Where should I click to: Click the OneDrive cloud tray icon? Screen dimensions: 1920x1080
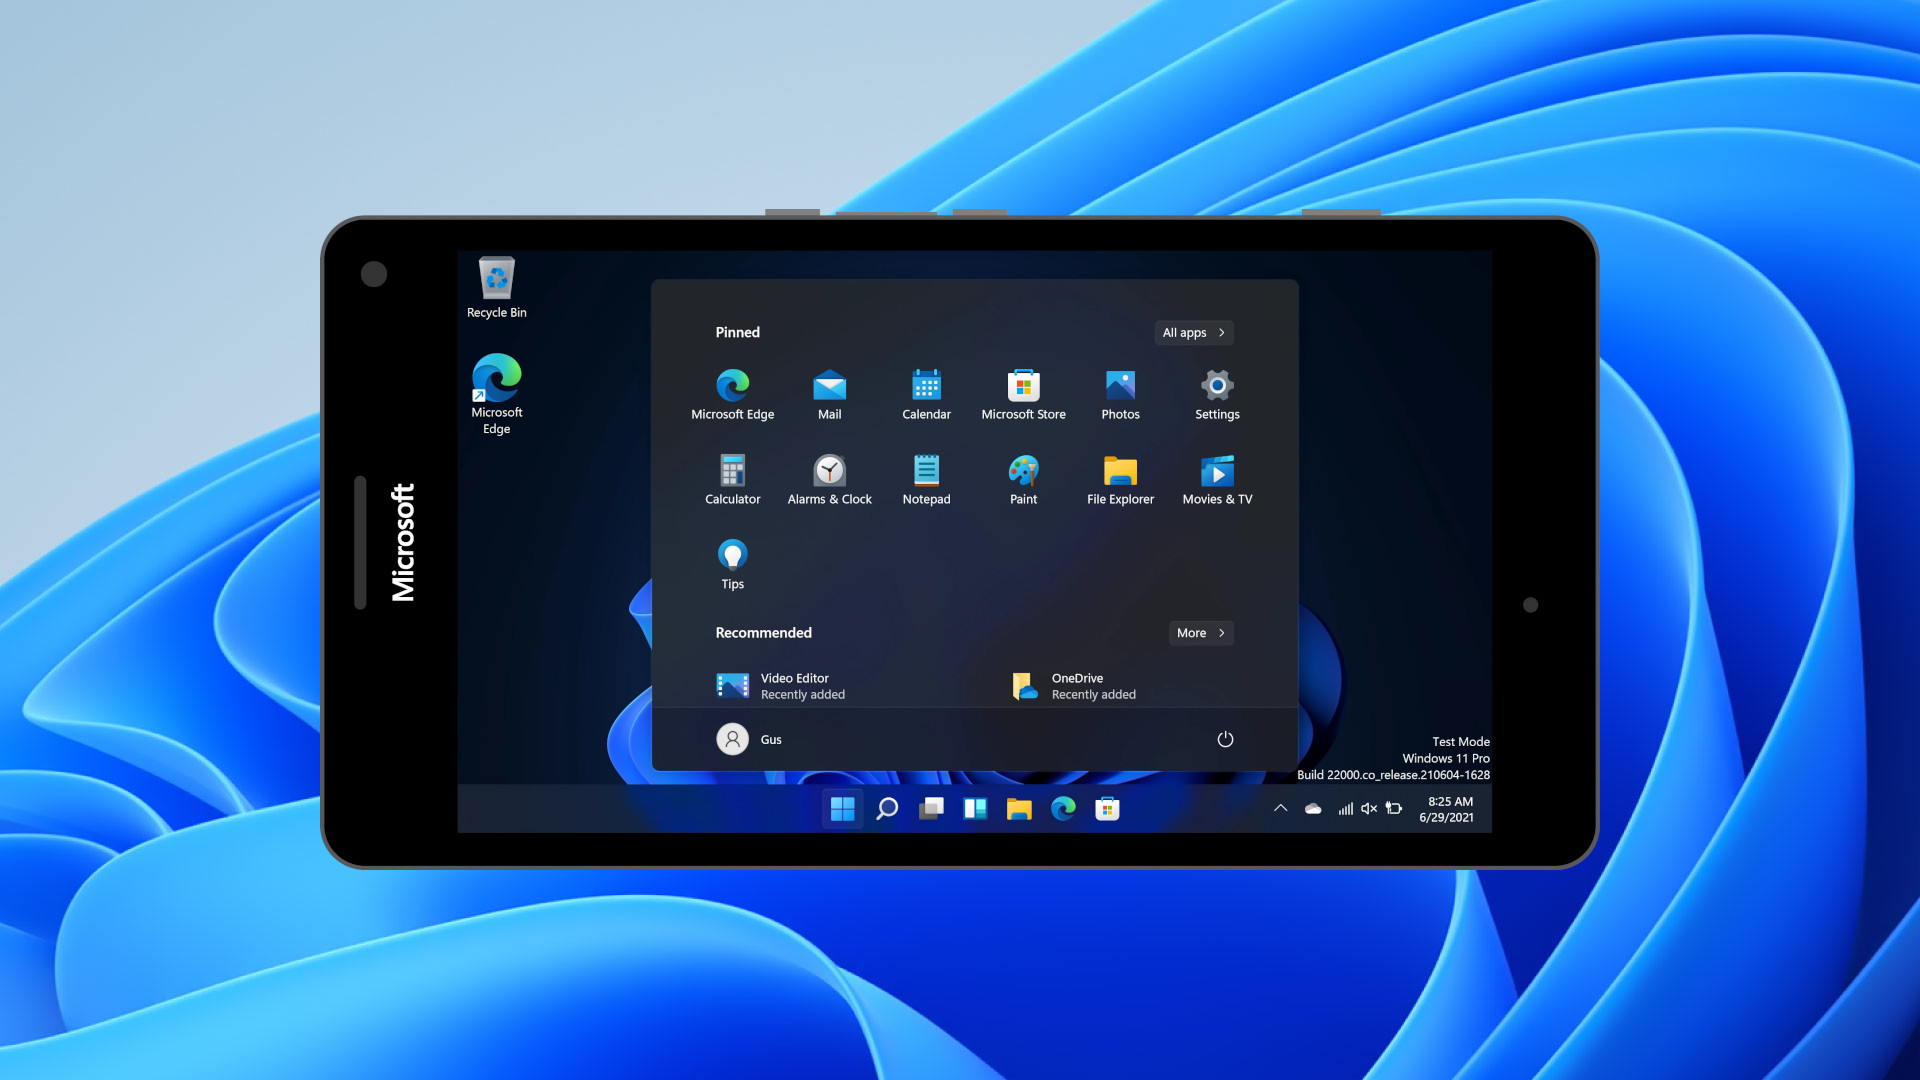[x=1313, y=809]
